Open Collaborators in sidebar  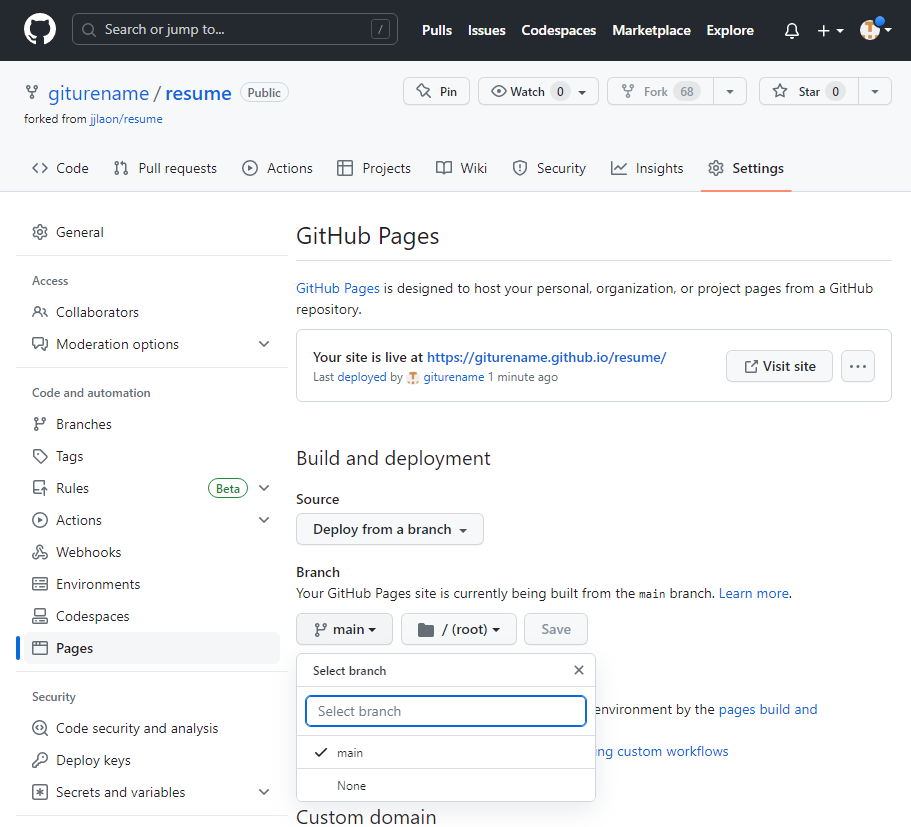(x=152, y=312)
